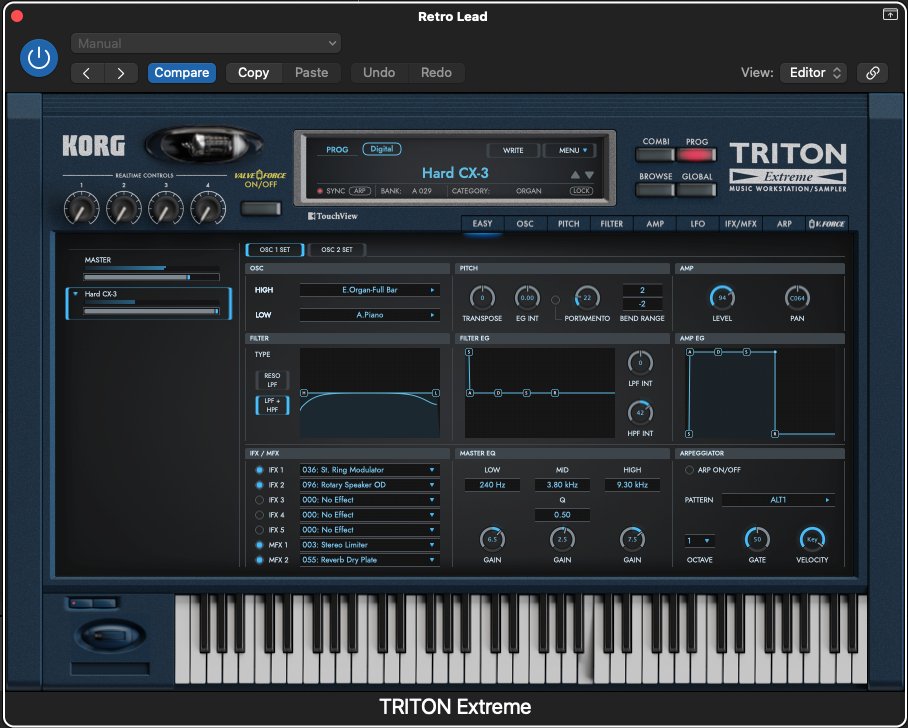This screenshot has width=908, height=728.
Task: Open the OSC HIGH E.Organ-Full Bar selector
Action: (x=369, y=290)
